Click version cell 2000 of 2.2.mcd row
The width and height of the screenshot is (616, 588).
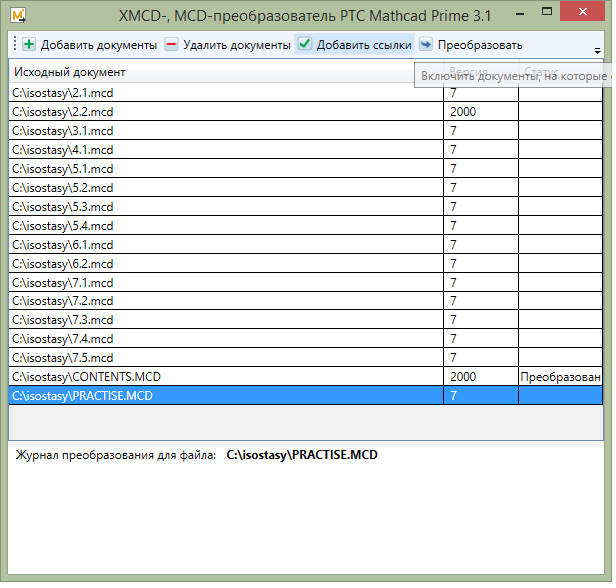481,112
